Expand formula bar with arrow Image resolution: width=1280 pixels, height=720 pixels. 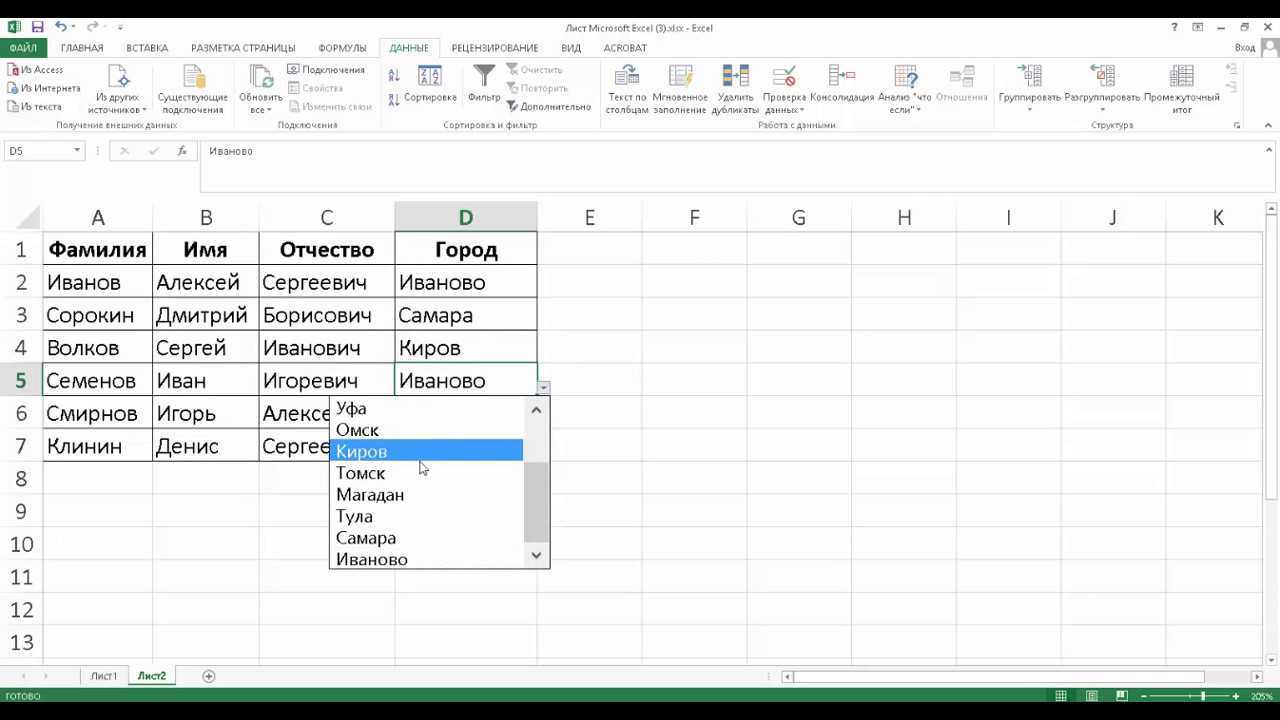point(1269,151)
